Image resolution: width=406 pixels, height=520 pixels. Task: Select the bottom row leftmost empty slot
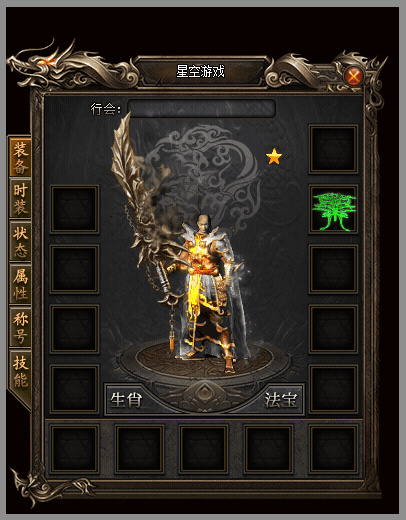click(74, 449)
